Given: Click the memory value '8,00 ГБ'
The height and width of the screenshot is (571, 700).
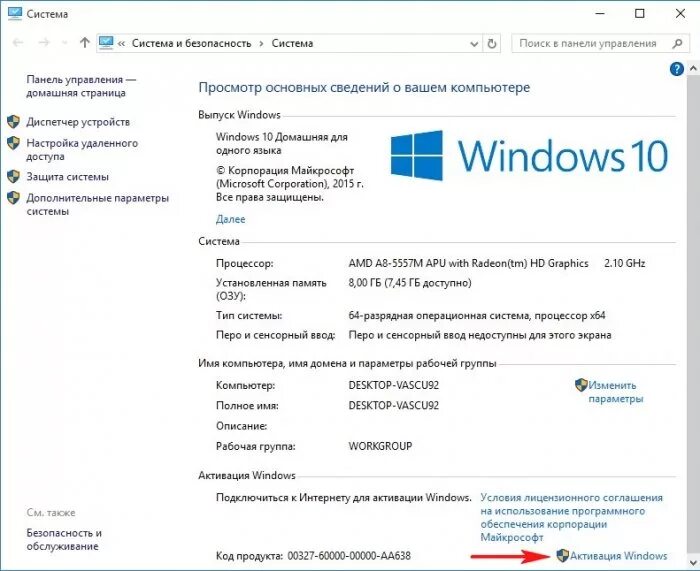Looking at the screenshot, I should pyautogui.click(x=365, y=283).
